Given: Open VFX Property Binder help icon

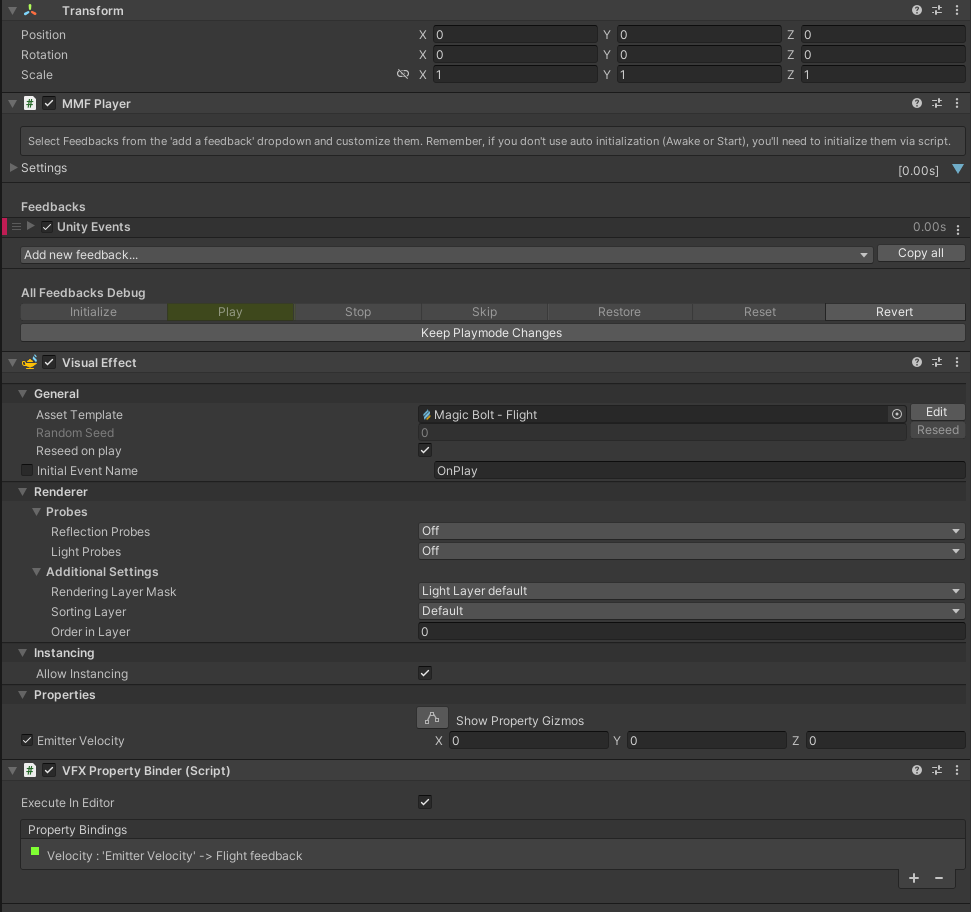Looking at the screenshot, I should 917,770.
